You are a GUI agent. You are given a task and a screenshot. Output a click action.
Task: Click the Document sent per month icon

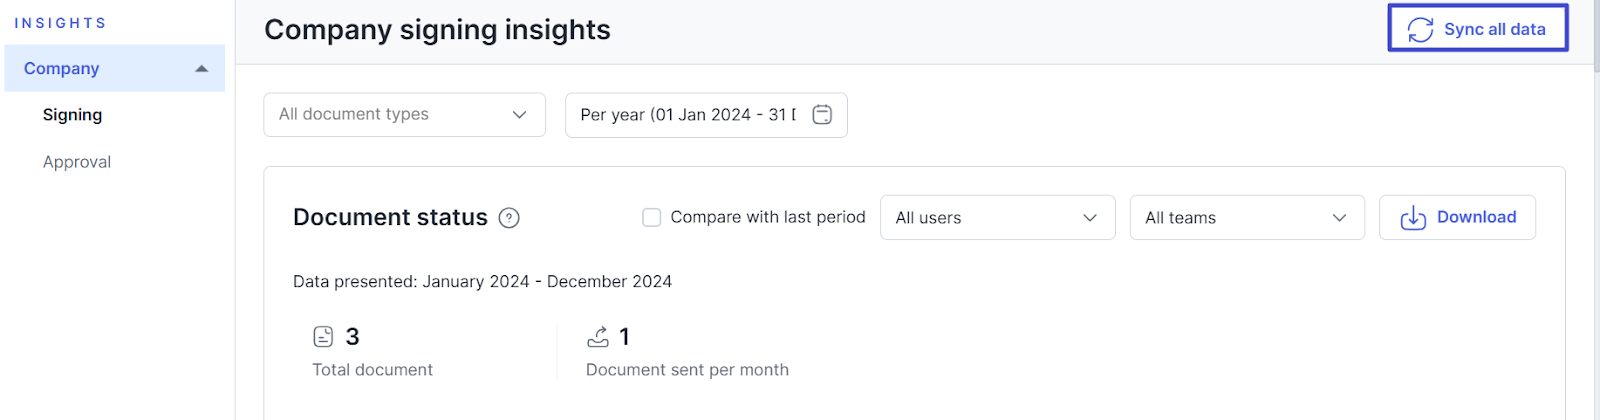click(598, 337)
